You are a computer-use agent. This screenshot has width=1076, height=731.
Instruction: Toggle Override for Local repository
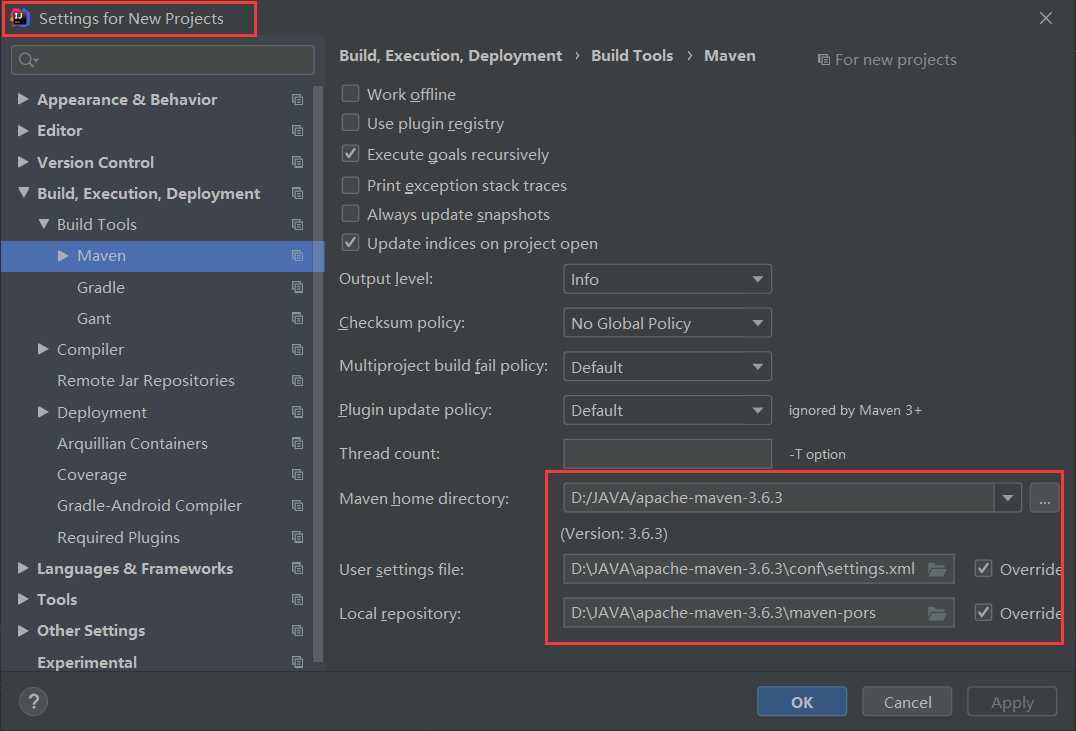point(983,612)
